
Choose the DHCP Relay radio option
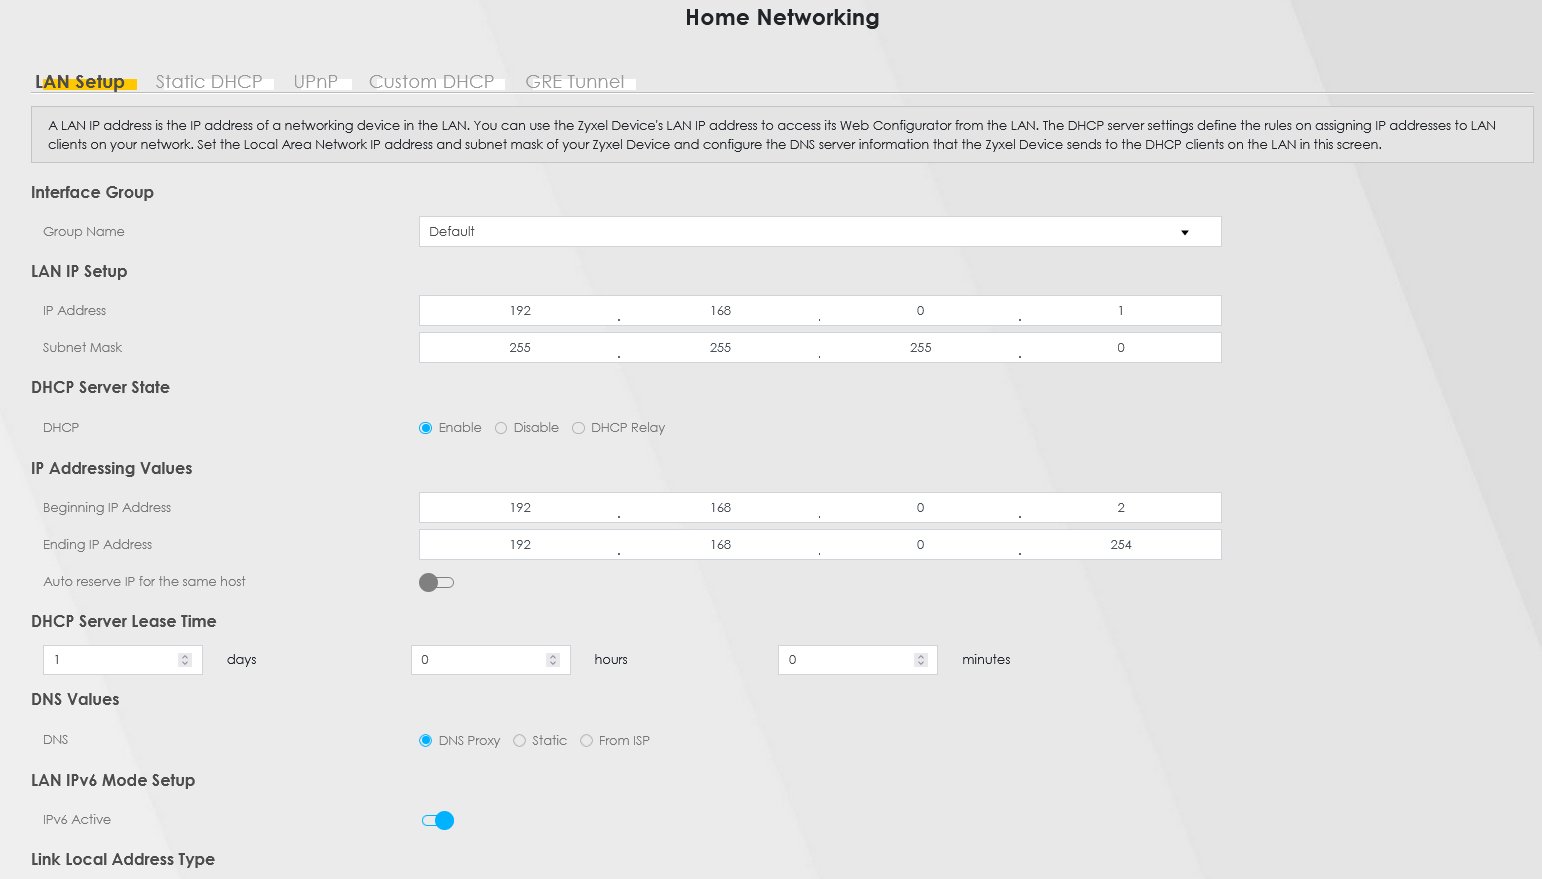pos(578,428)
